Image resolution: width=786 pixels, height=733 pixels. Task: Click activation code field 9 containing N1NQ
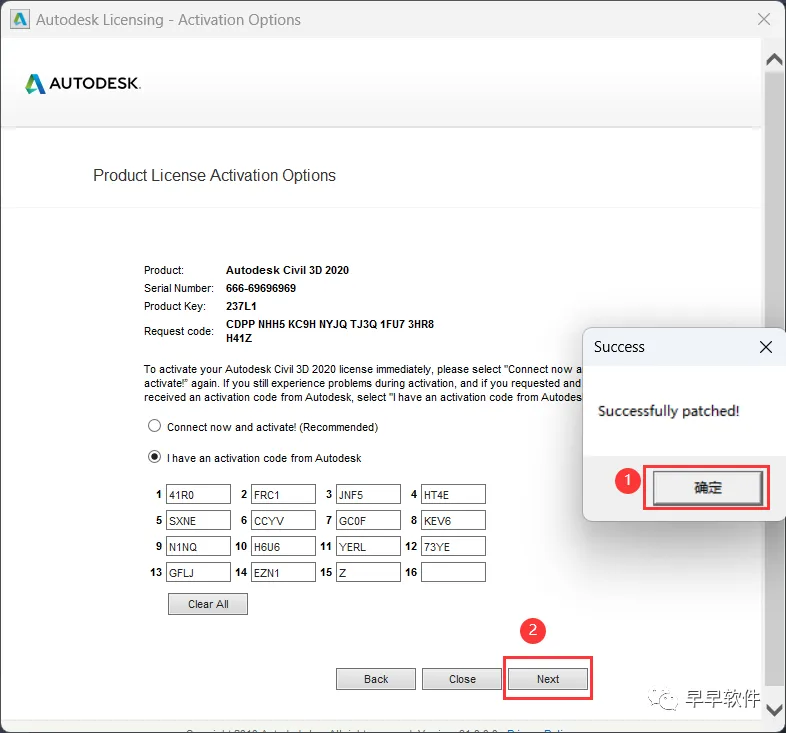tap(199, 546)
